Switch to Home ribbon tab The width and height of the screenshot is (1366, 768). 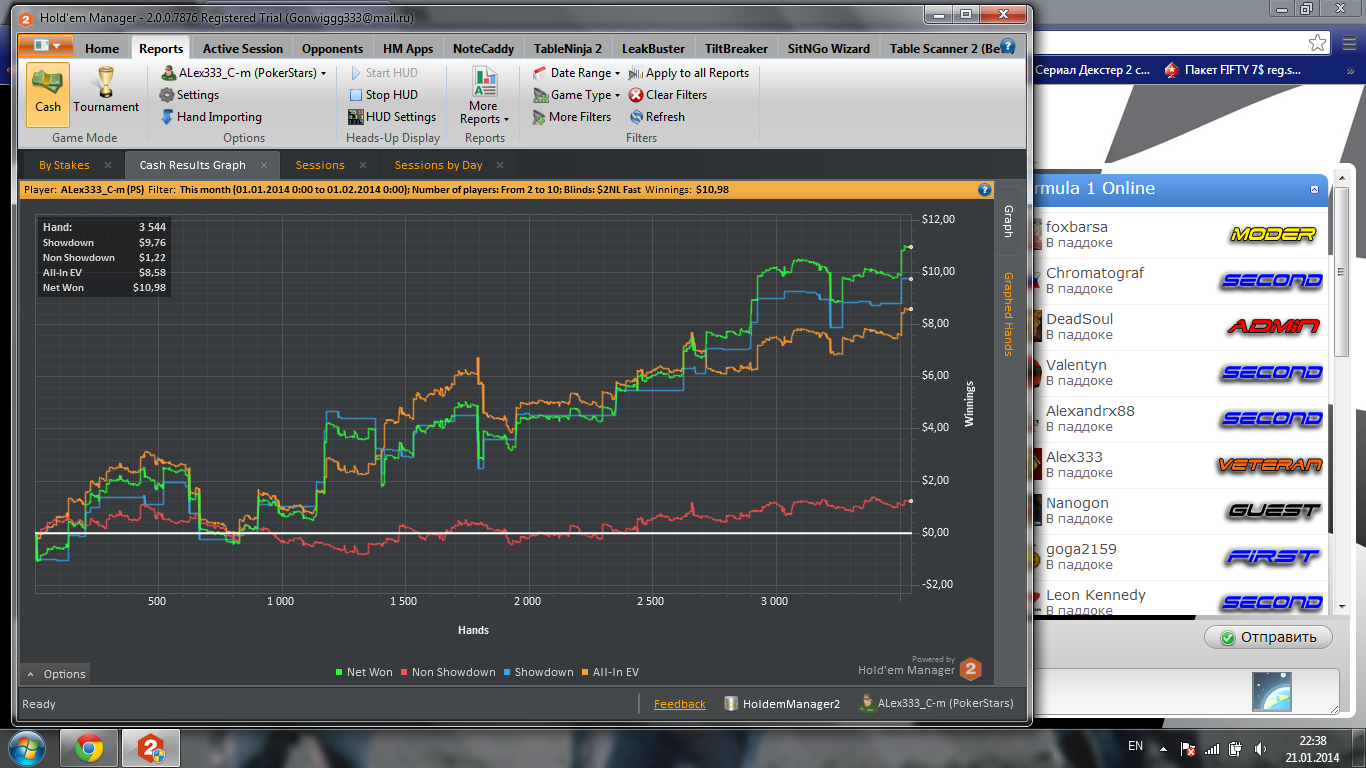point(102,48)
